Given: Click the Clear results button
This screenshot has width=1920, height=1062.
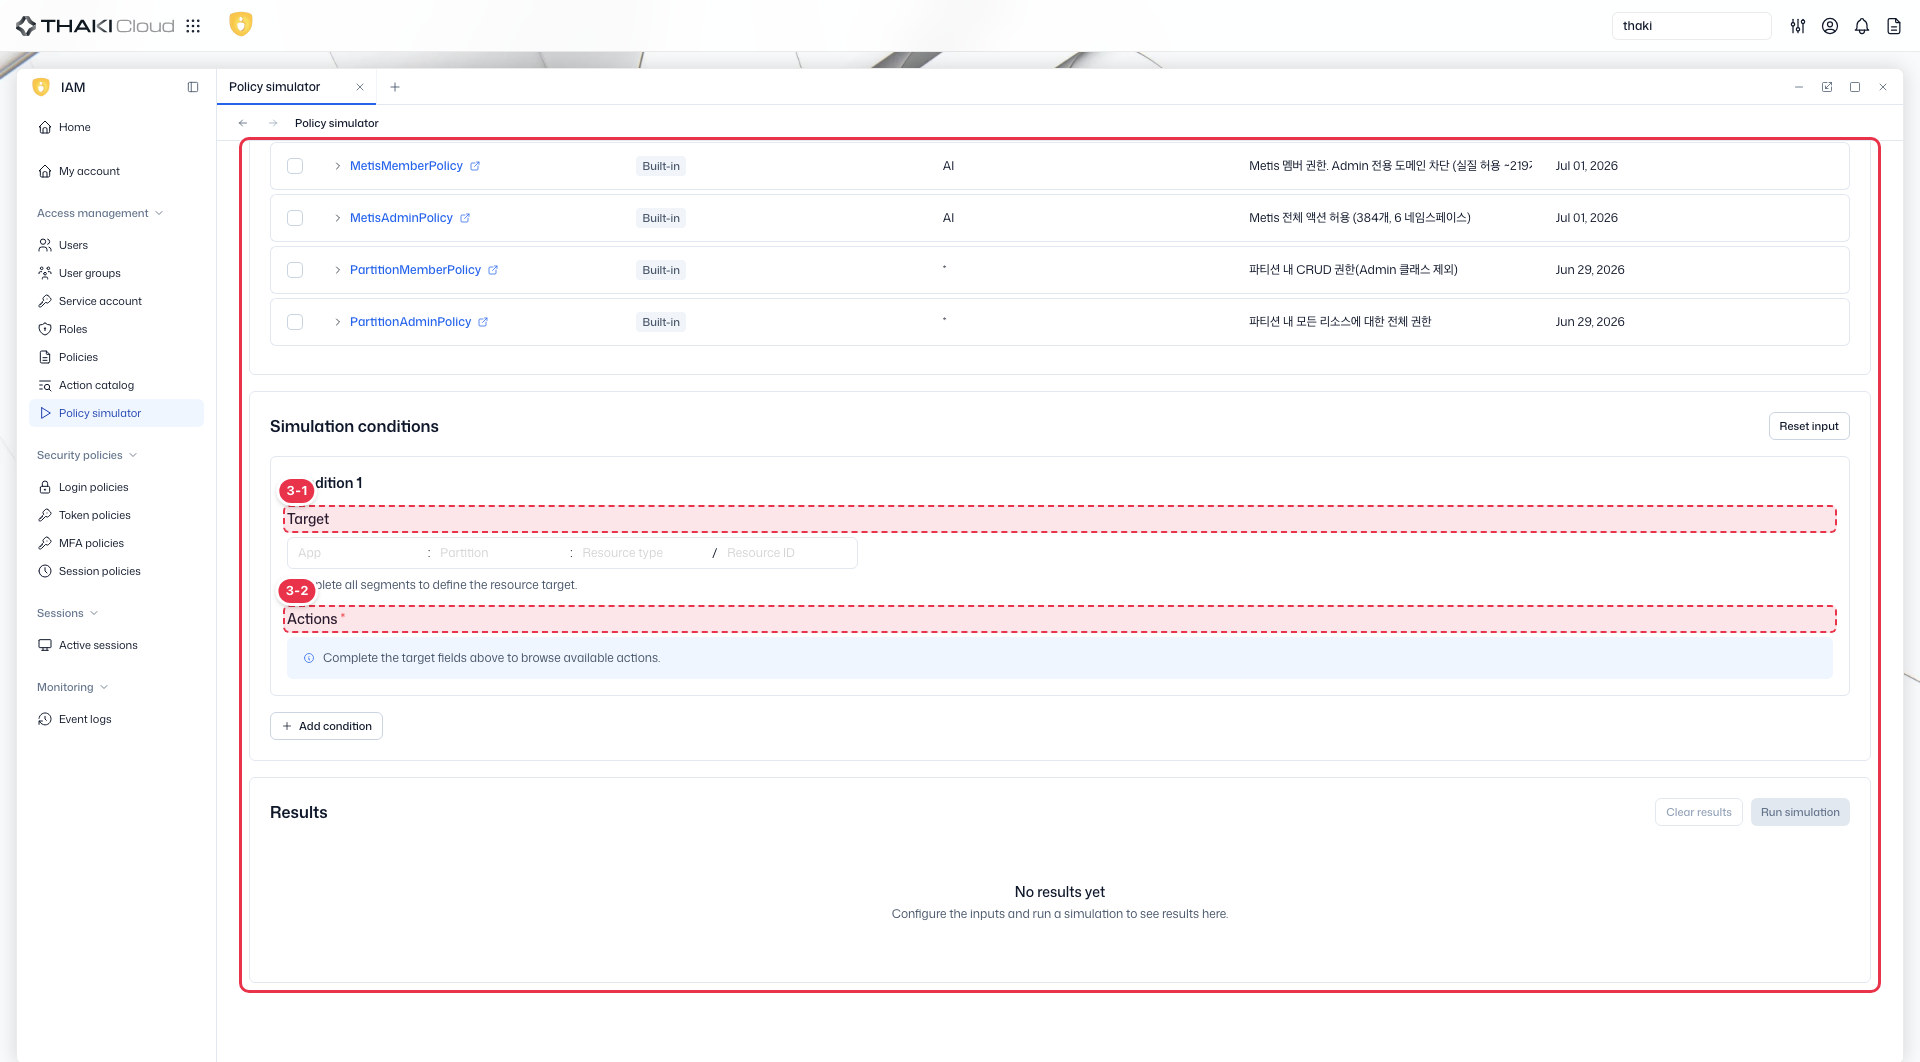Looking at the screenshot, I should pyautogui.click(x=1698, y=812).
